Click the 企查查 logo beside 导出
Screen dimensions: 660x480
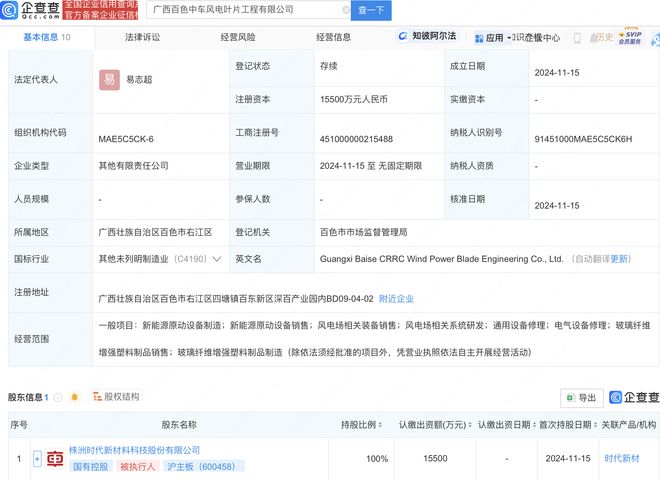(634, 397)
